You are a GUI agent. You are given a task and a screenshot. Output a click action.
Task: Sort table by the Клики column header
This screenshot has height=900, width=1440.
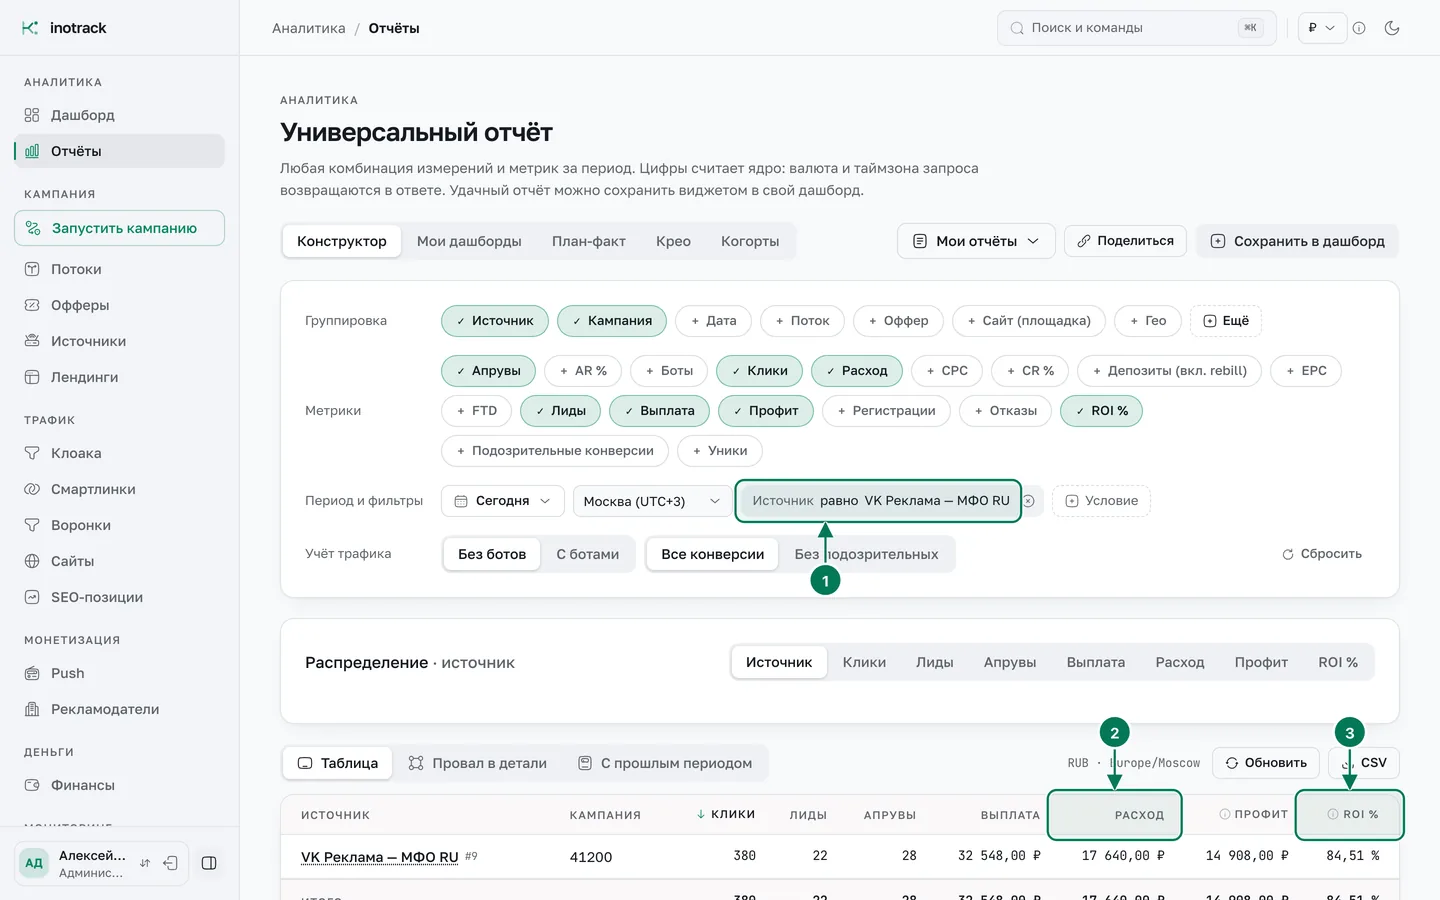pos(726,814)
